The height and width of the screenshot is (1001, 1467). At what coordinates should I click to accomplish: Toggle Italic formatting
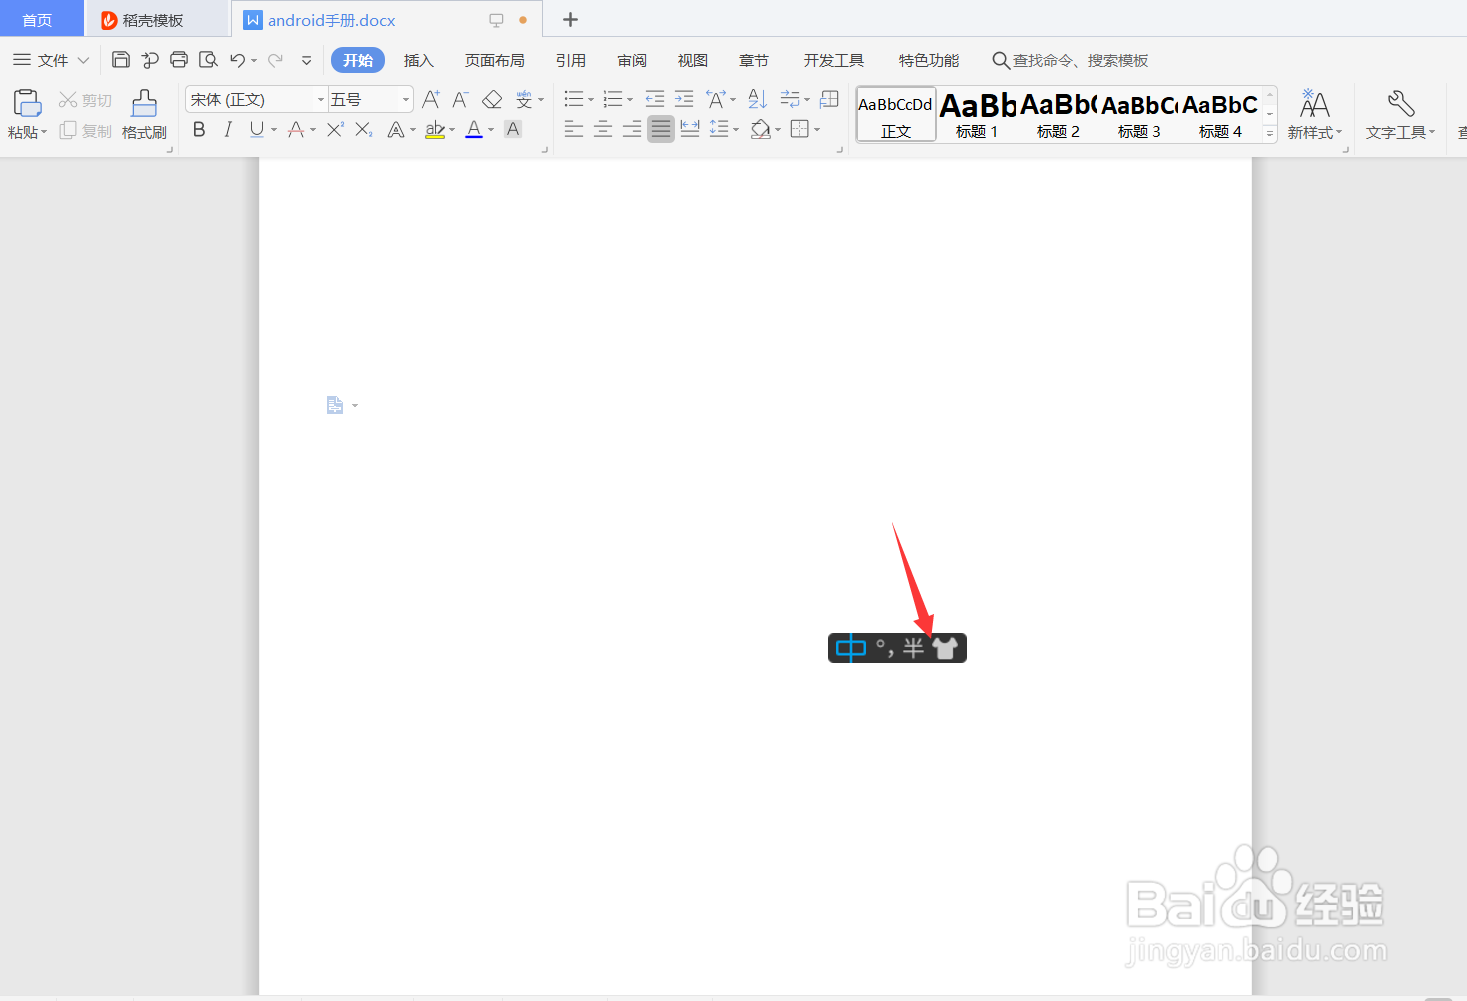point(228,129)
